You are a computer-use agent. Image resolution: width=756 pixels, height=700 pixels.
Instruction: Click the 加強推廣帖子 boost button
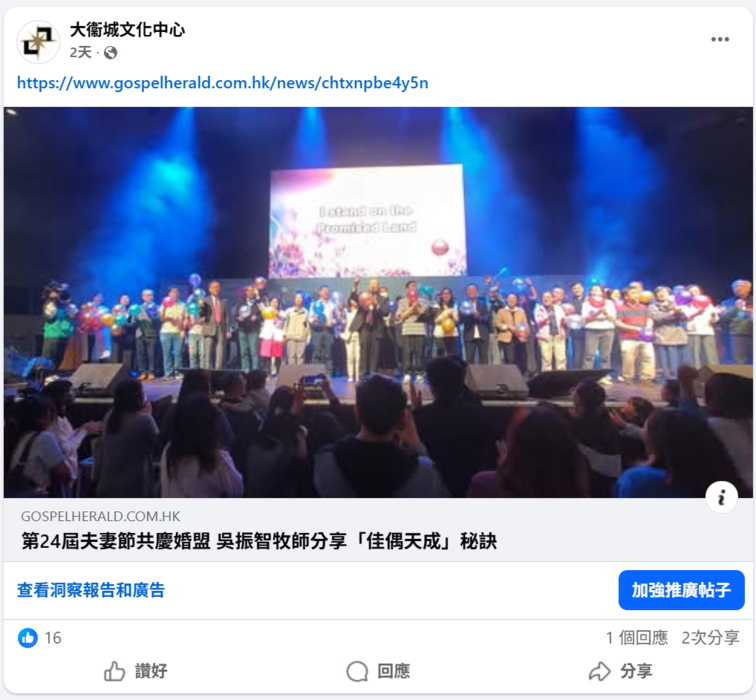click(x=681, y=590)
